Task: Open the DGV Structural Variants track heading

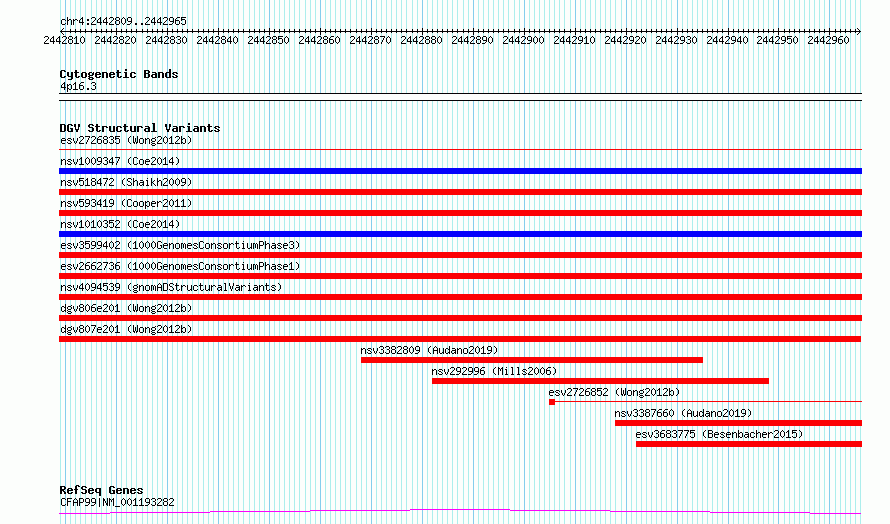Action: pyautogui.click(x=140, y=128)
